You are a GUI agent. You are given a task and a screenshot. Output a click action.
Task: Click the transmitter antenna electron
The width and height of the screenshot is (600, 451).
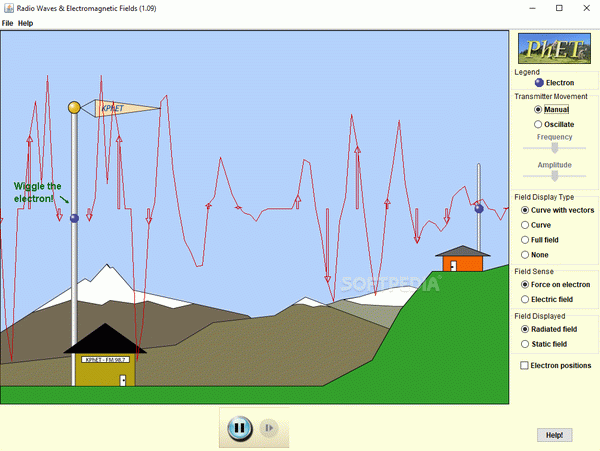point(74,217)
